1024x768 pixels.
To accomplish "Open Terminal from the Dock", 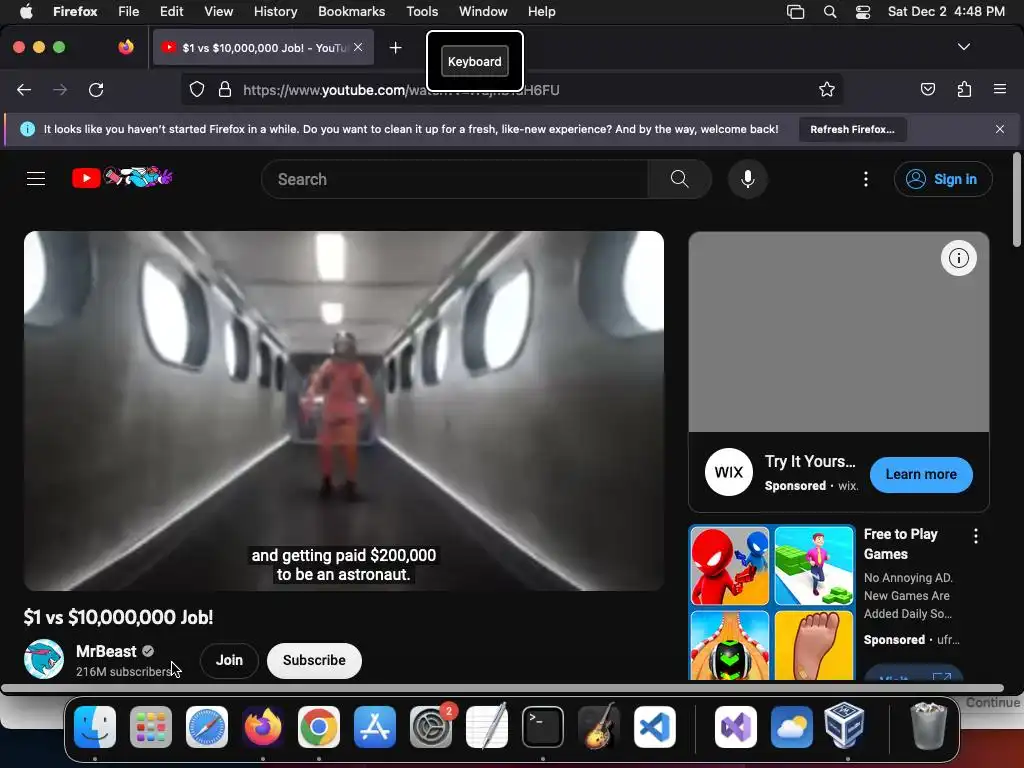I will coord(543,726).
